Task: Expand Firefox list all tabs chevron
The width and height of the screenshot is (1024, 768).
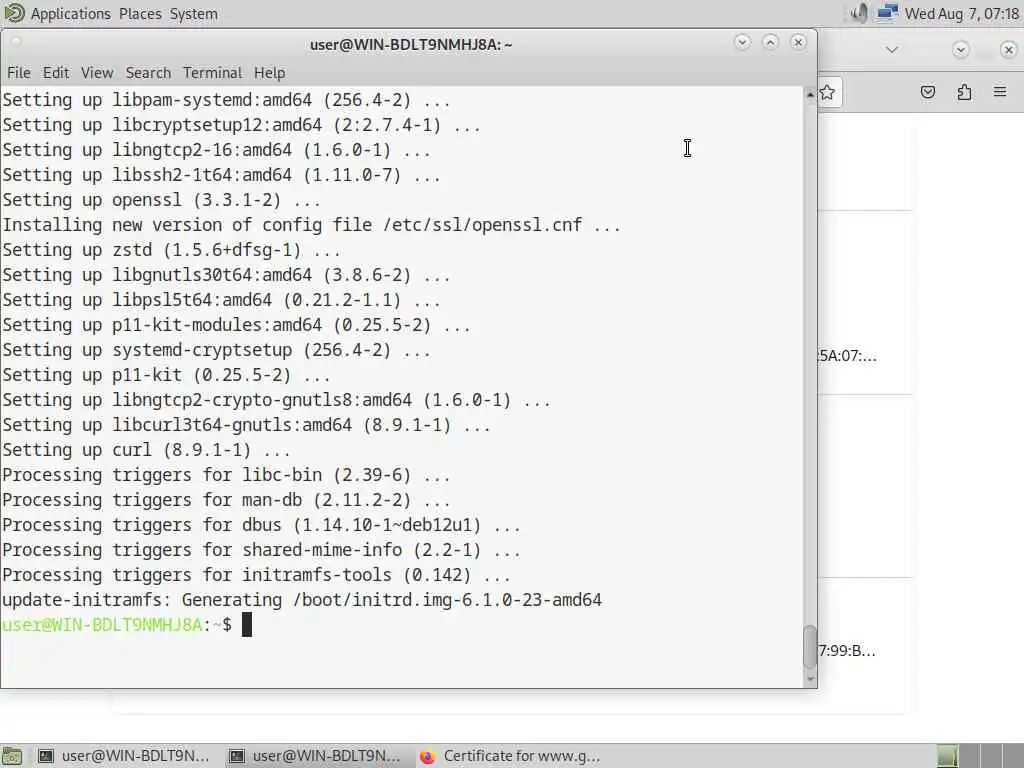Action: [x=891, y=50]
